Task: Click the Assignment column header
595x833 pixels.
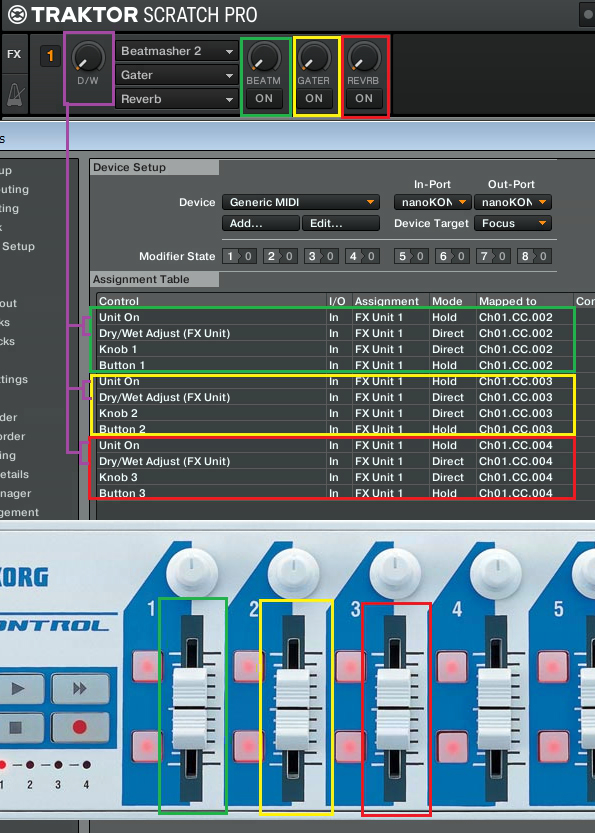Action: pos(390,301)
